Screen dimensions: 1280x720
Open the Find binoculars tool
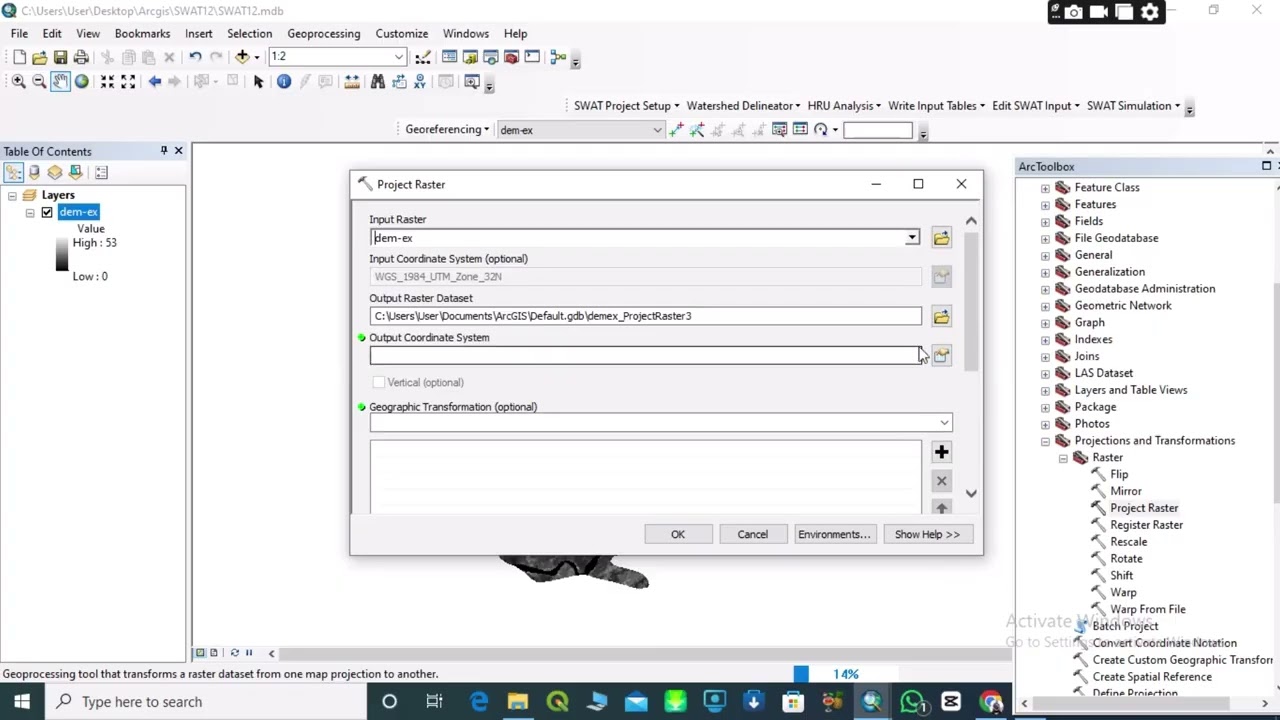click(x=378, y=82)
